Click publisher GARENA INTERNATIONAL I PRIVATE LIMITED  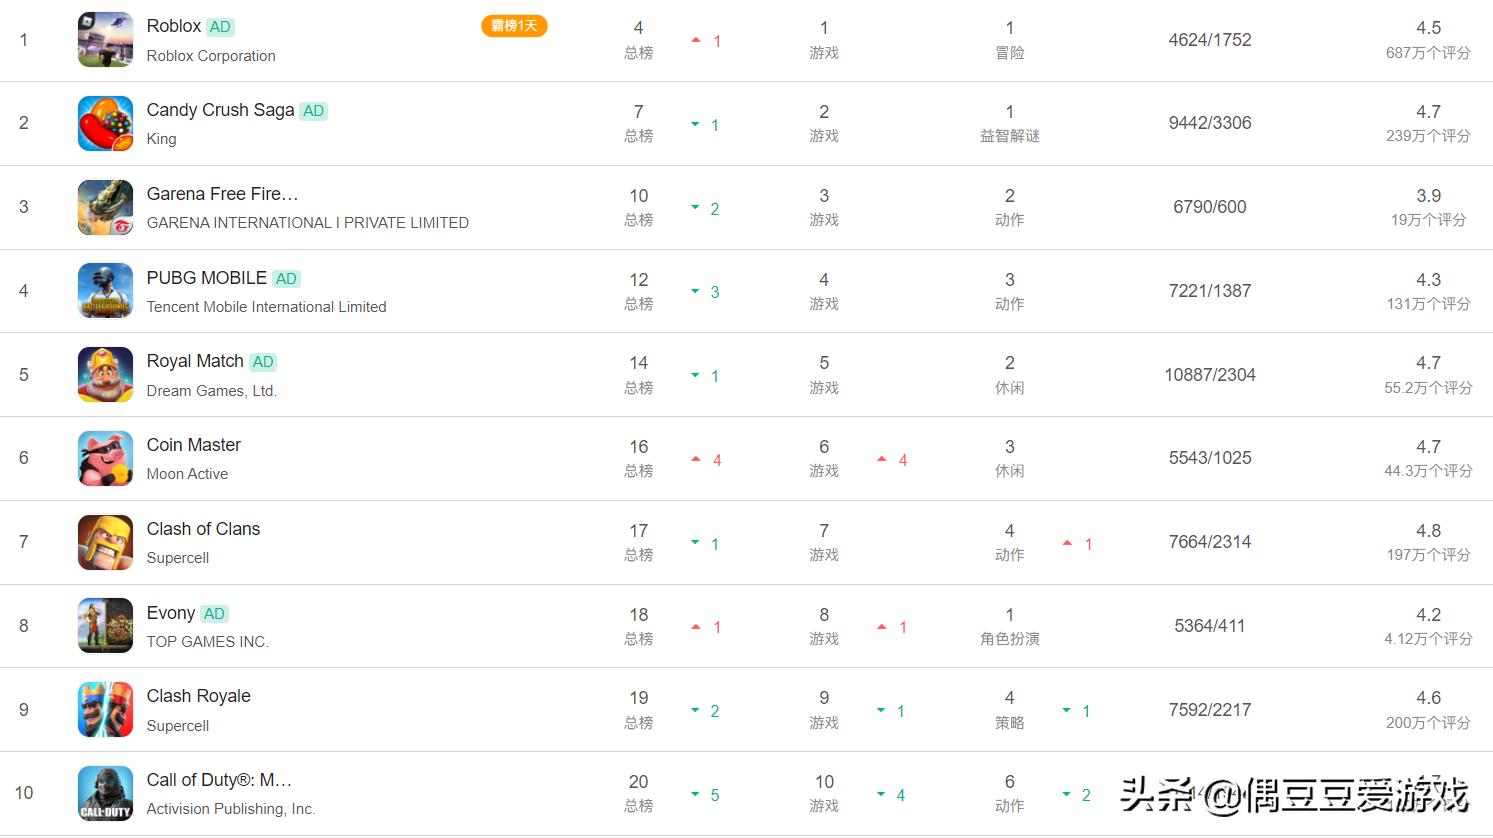point(308,223)
